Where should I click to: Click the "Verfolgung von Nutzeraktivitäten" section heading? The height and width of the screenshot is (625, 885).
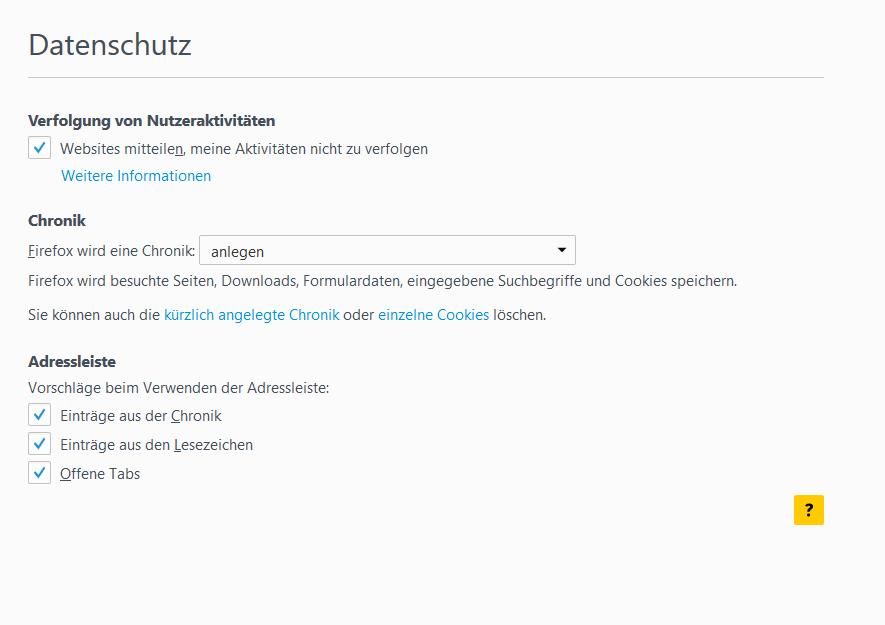pos(151,121)
